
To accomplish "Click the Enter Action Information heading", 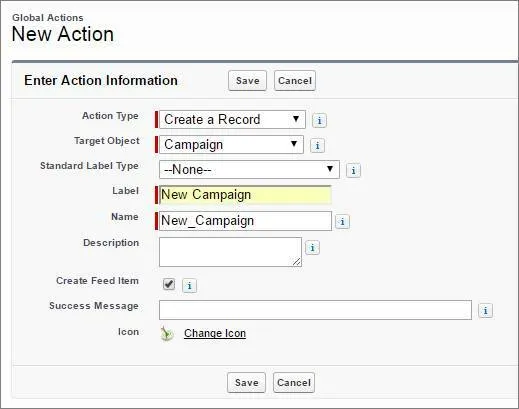I will click(x=101, y=80).
